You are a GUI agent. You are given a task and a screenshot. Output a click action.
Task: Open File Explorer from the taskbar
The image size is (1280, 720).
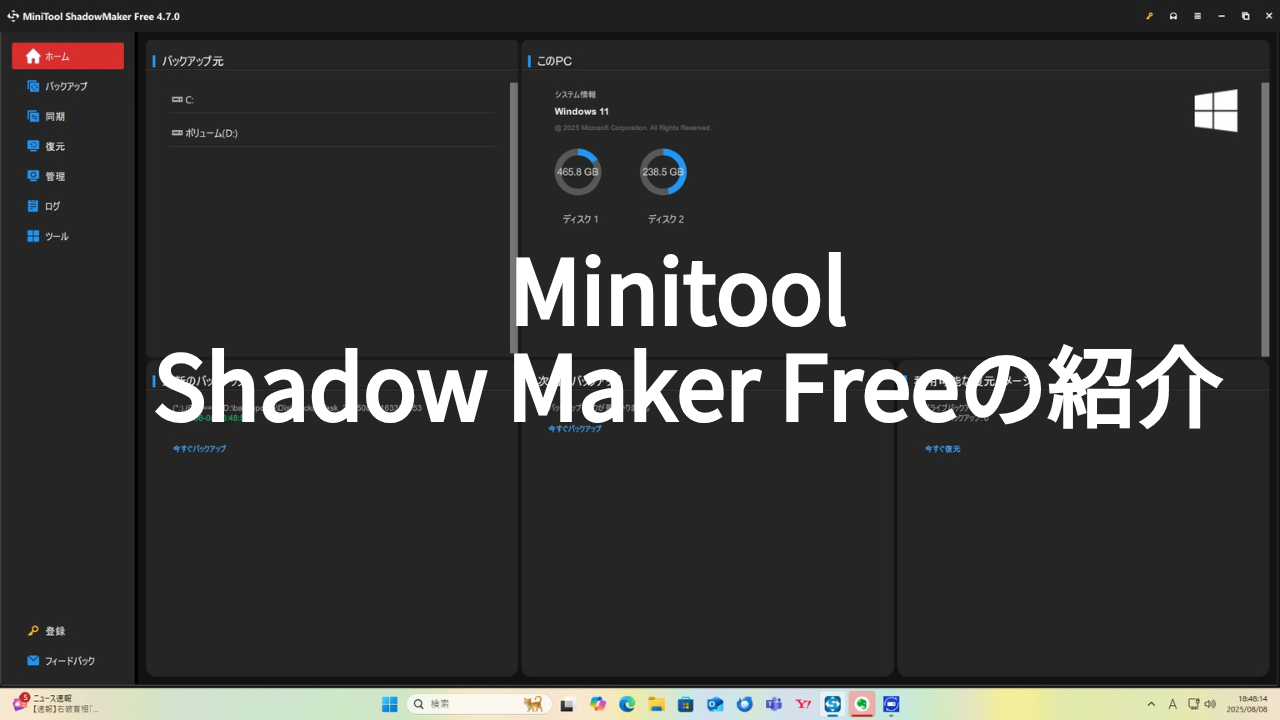pyautogui.click(x=656, y=704)
